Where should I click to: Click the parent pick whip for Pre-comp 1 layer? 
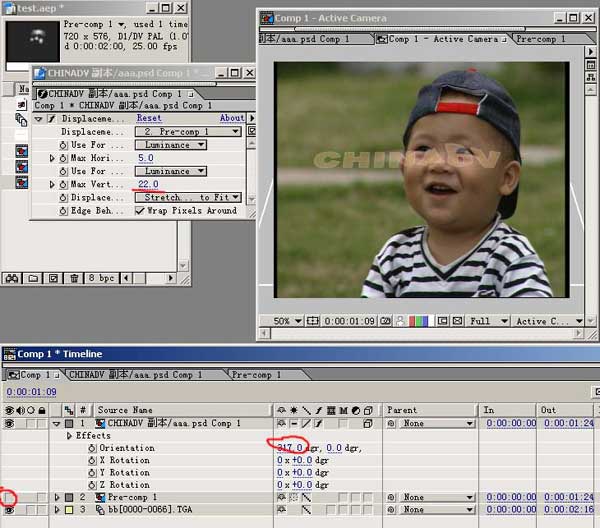[391, 497]
